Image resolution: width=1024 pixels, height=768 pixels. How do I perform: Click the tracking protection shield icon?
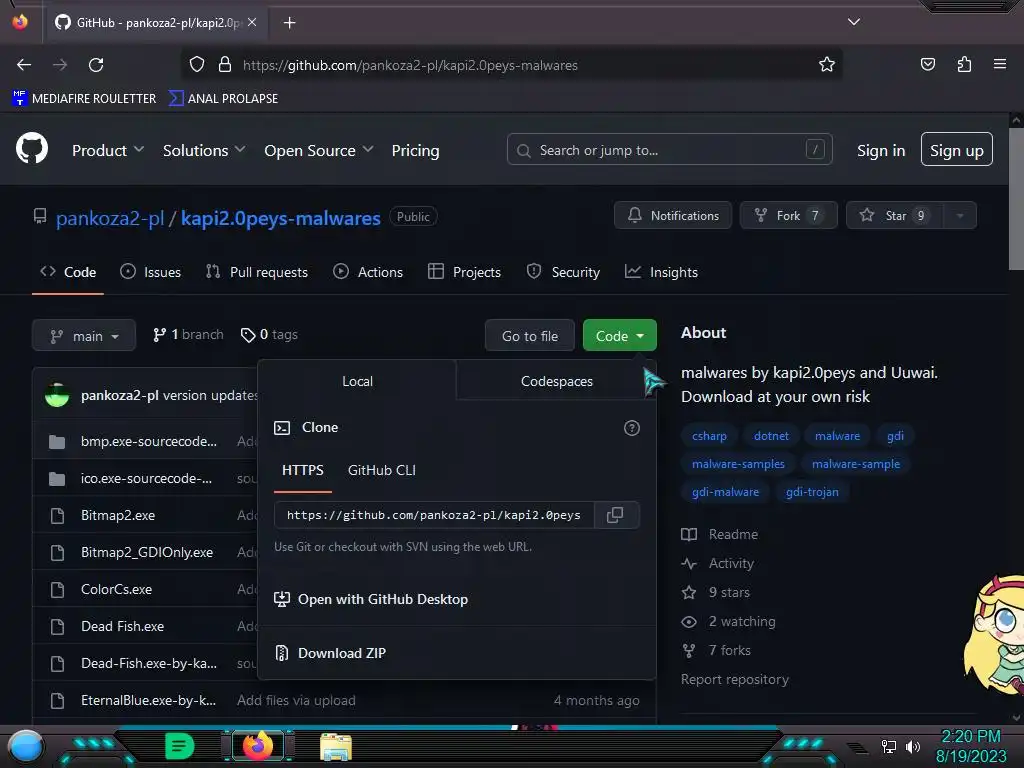pyautogui.click(x=197, y=65)
